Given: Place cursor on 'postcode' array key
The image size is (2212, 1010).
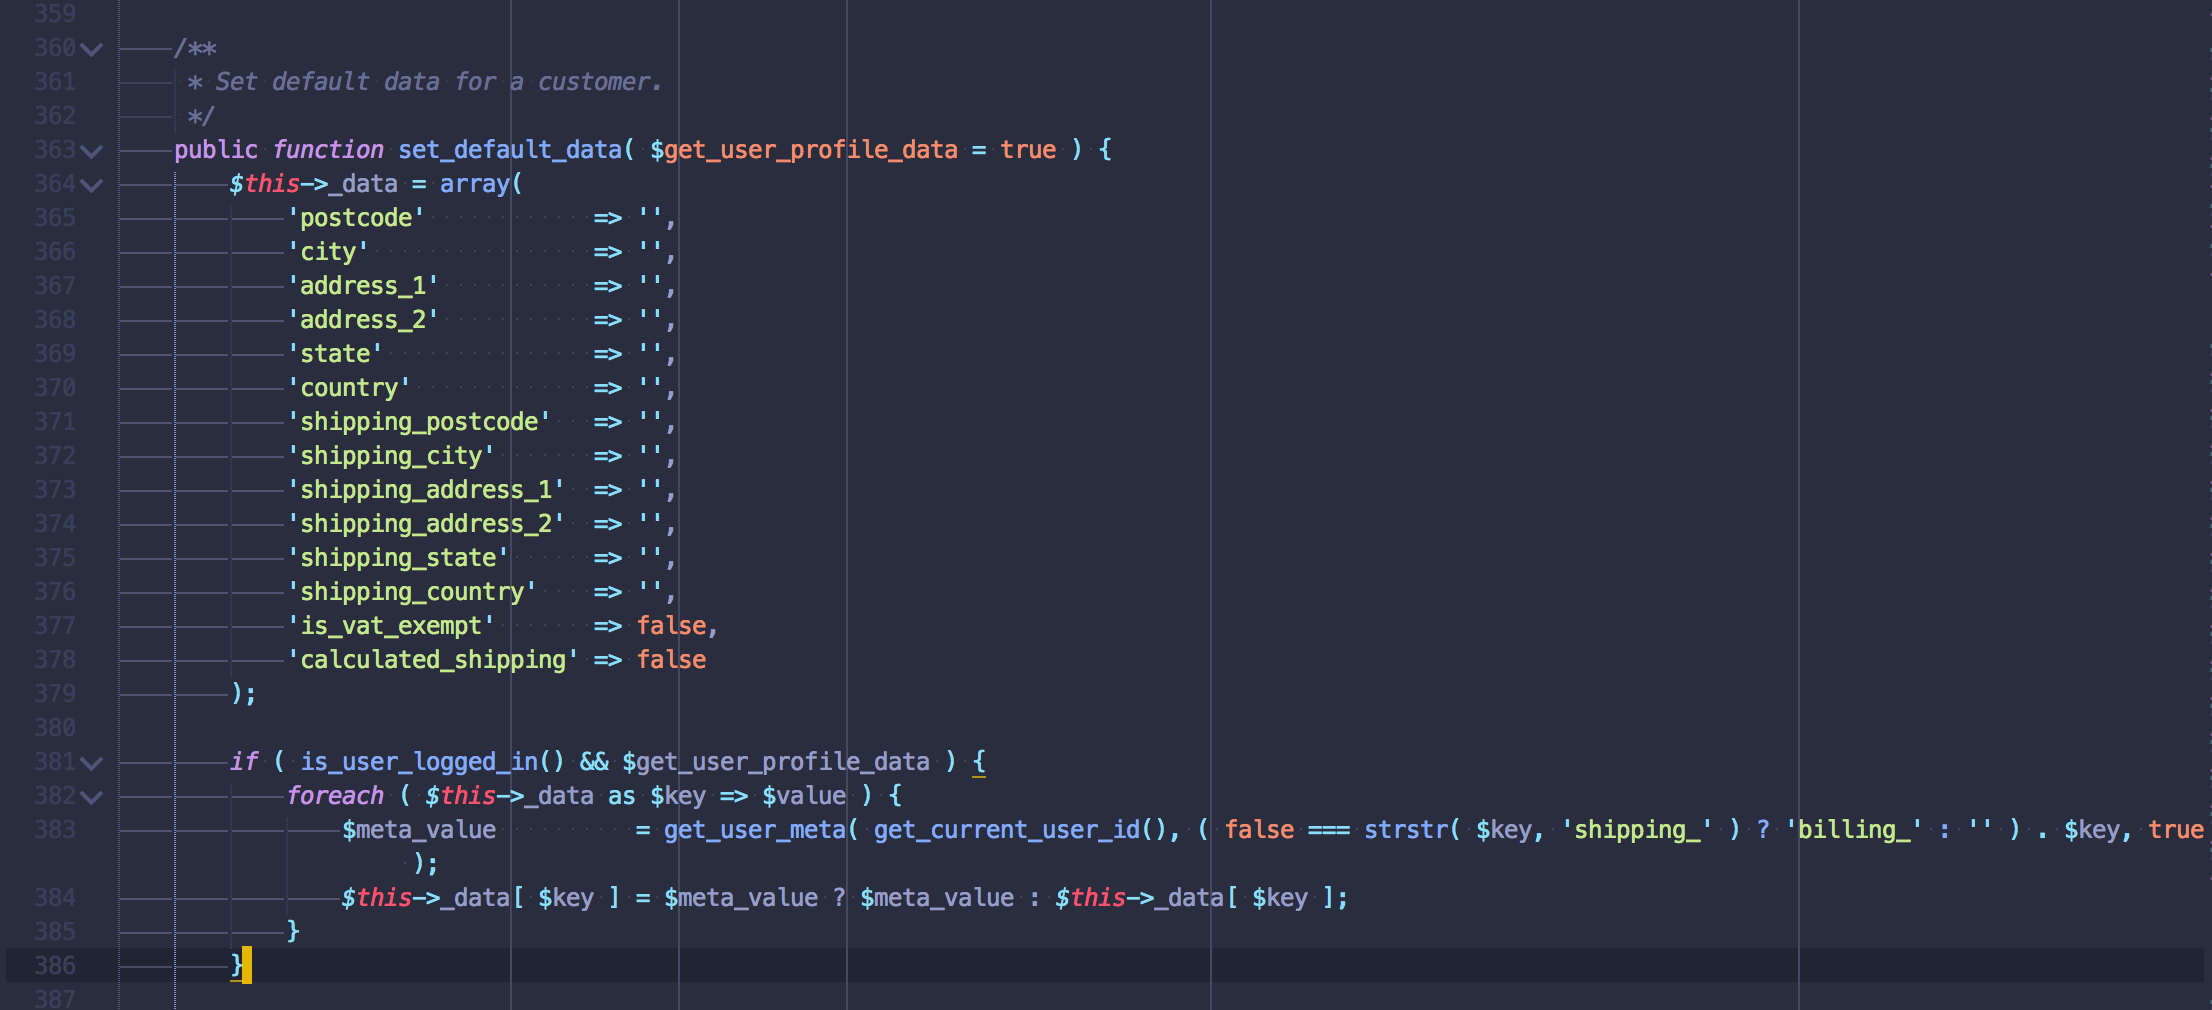Looking at the screenshot, I should (356, 218).
